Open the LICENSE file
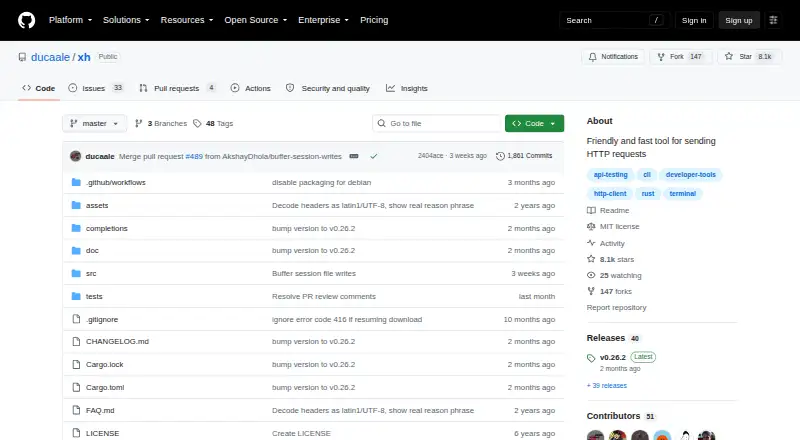This screenshot has width=800, height=440. pos(103,433)
